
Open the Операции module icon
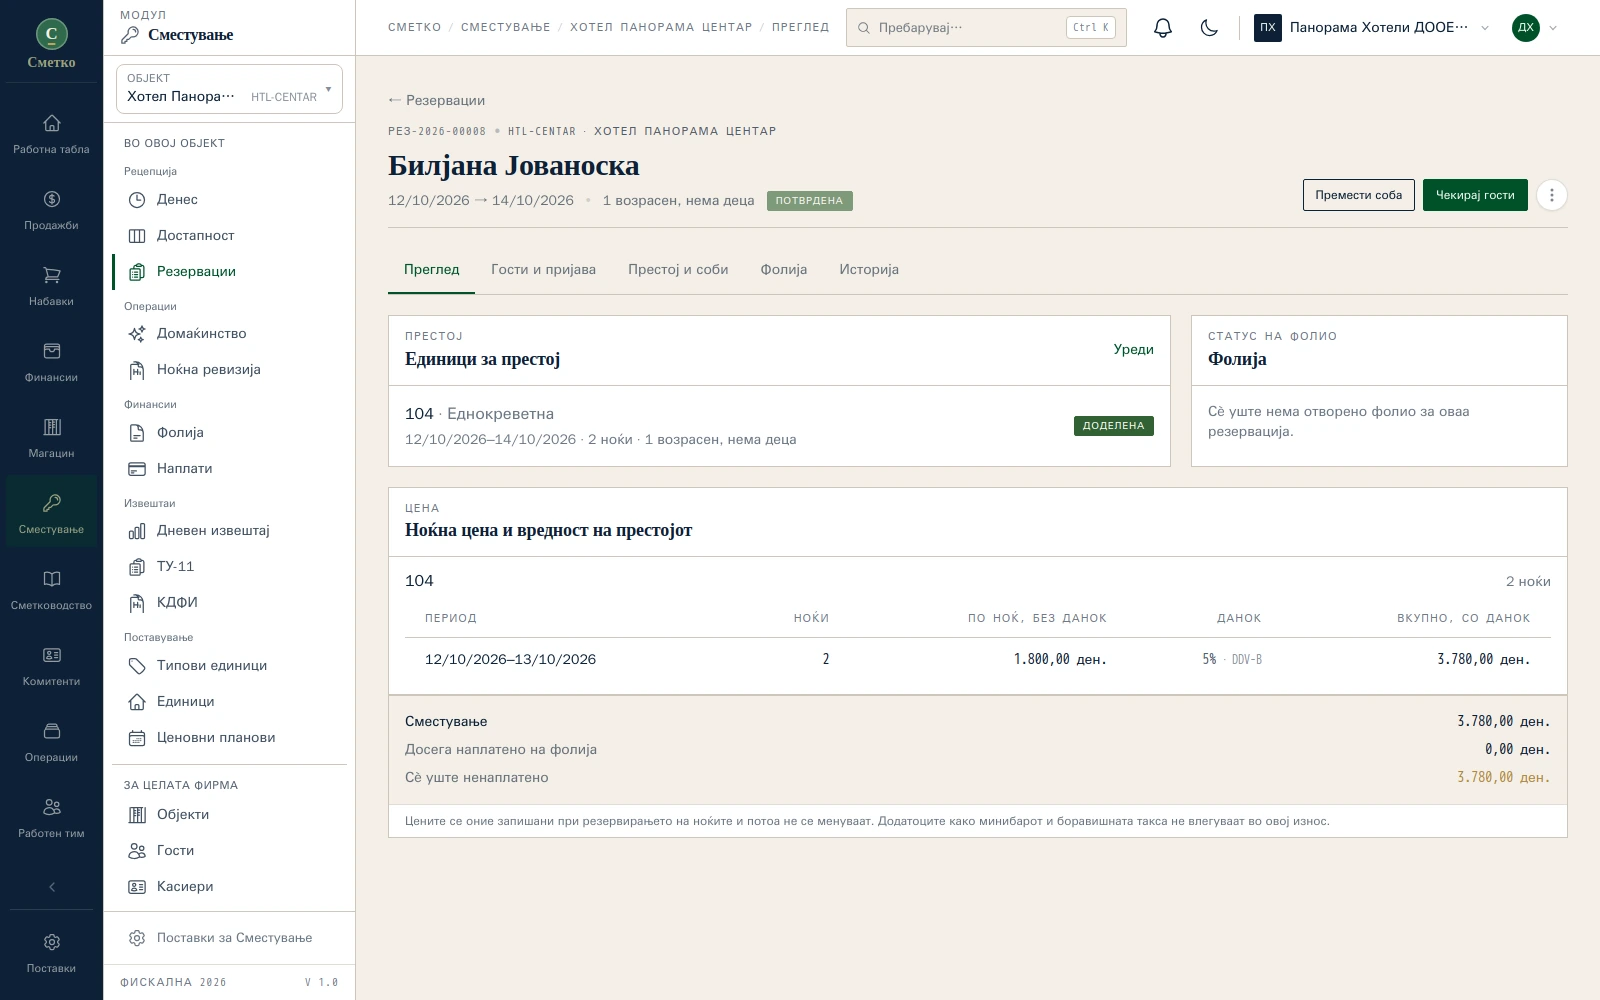point(51,742)
